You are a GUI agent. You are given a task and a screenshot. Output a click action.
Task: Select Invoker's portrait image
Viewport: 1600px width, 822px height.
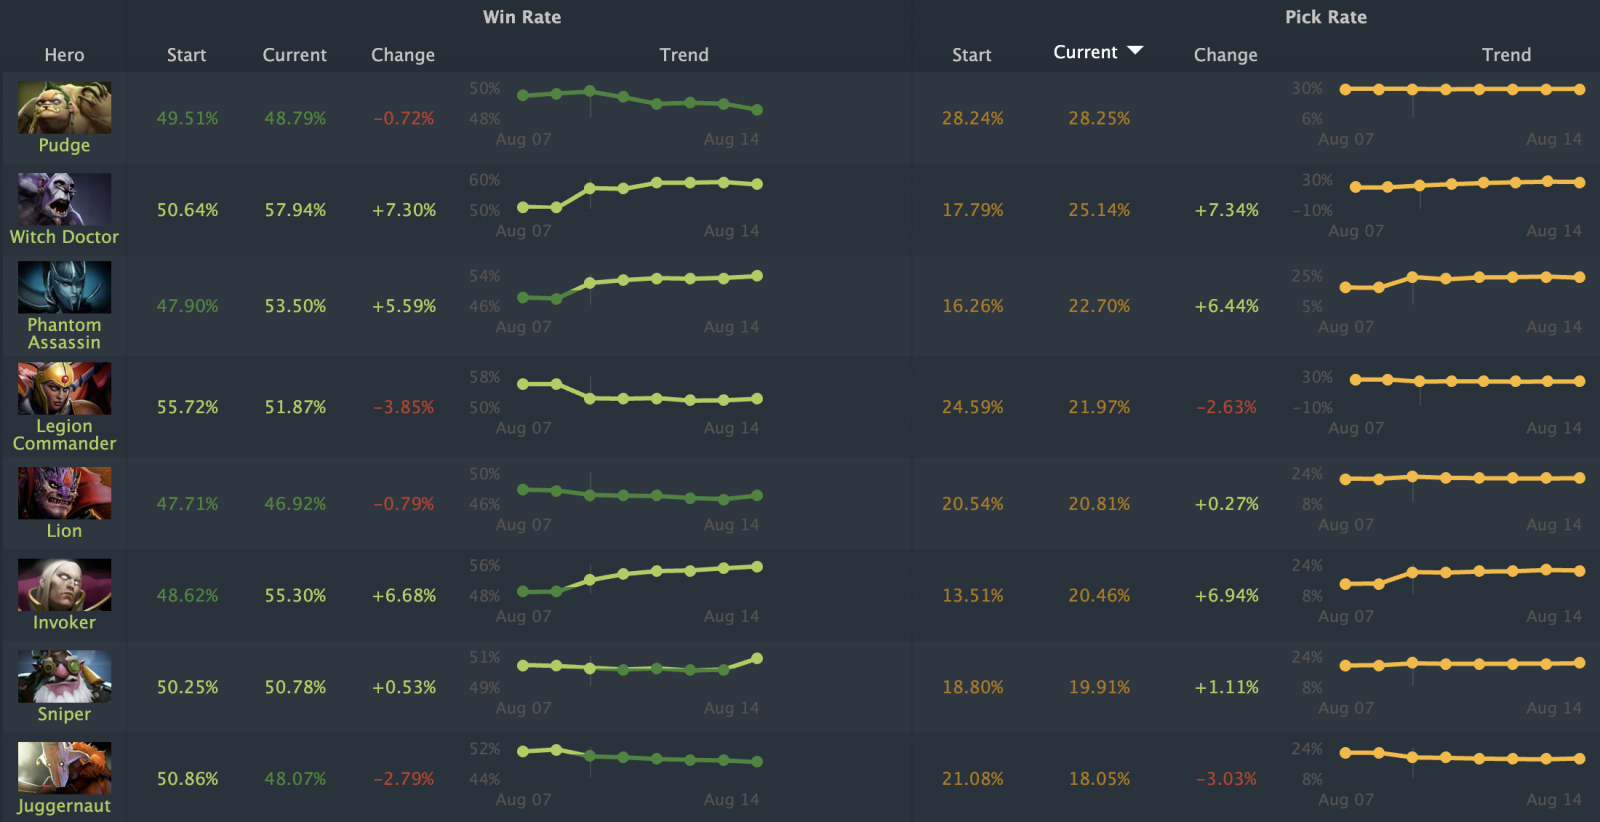(64, 585)
